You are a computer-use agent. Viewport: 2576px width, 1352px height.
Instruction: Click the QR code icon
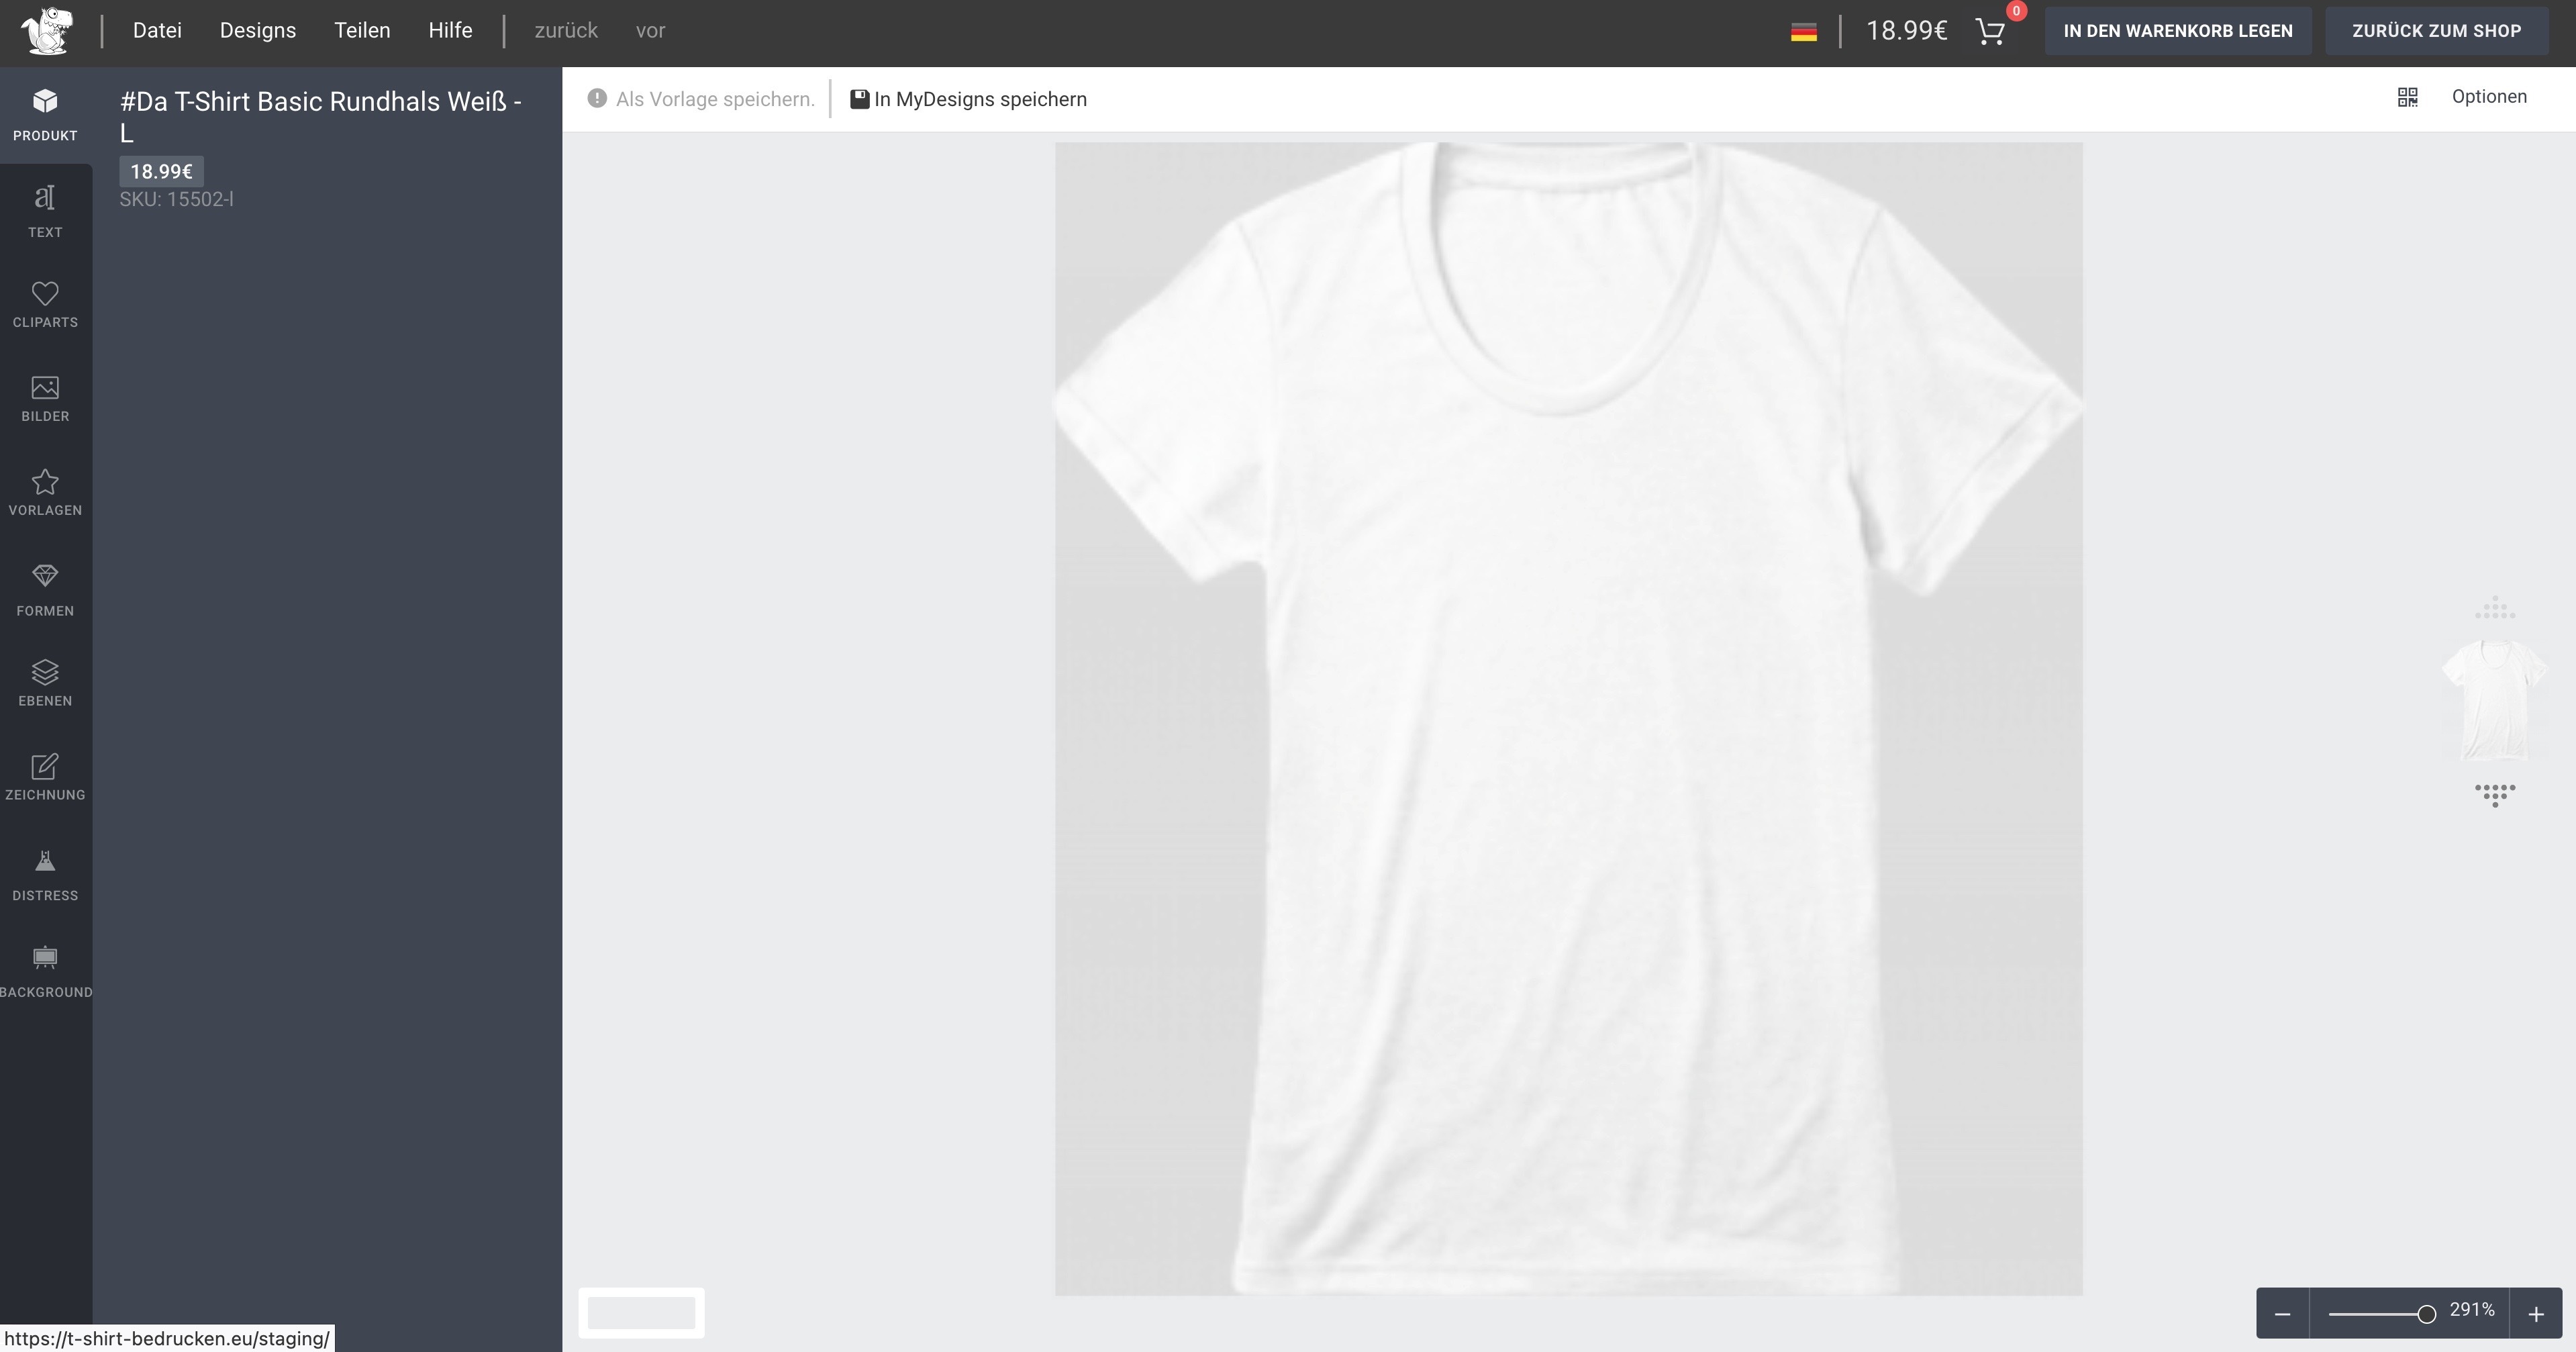[2407, 97]
